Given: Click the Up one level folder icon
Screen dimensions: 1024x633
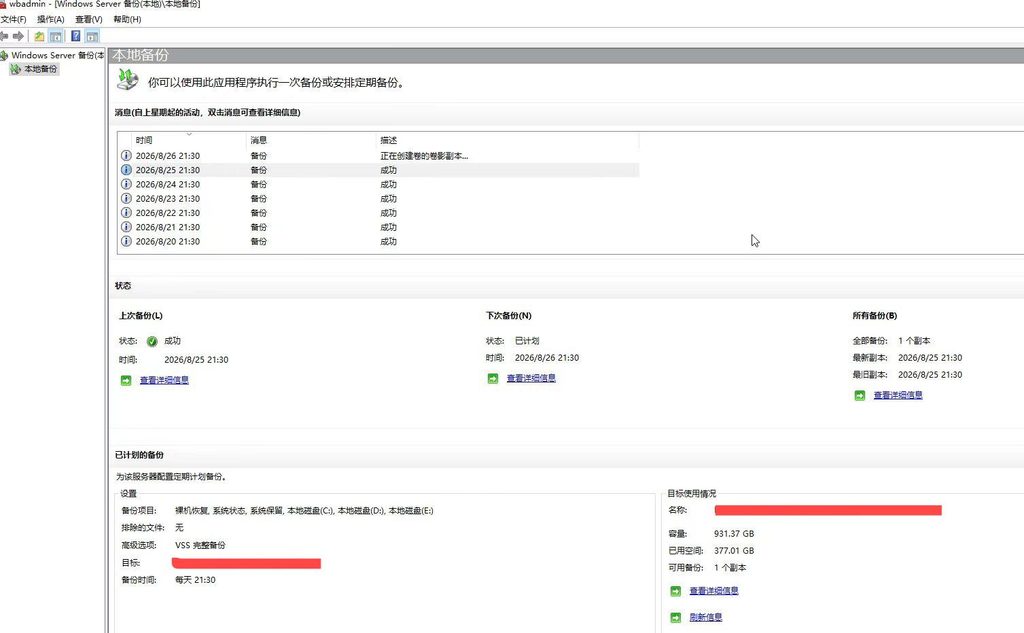Looking at the screenshot, I should click(x=40, y=37).
